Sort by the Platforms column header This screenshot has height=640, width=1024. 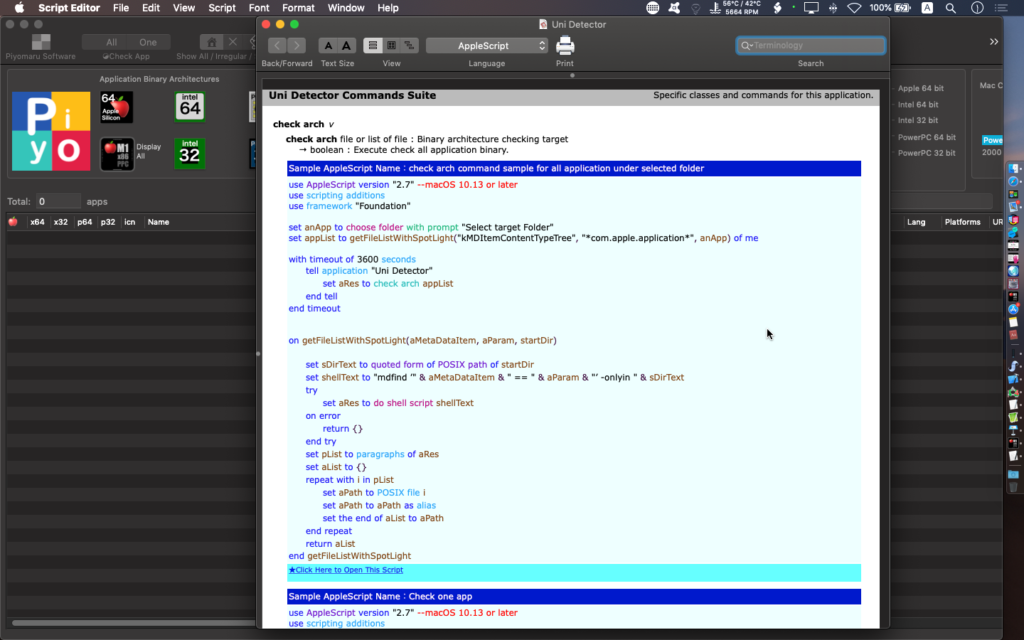[962, 222]
